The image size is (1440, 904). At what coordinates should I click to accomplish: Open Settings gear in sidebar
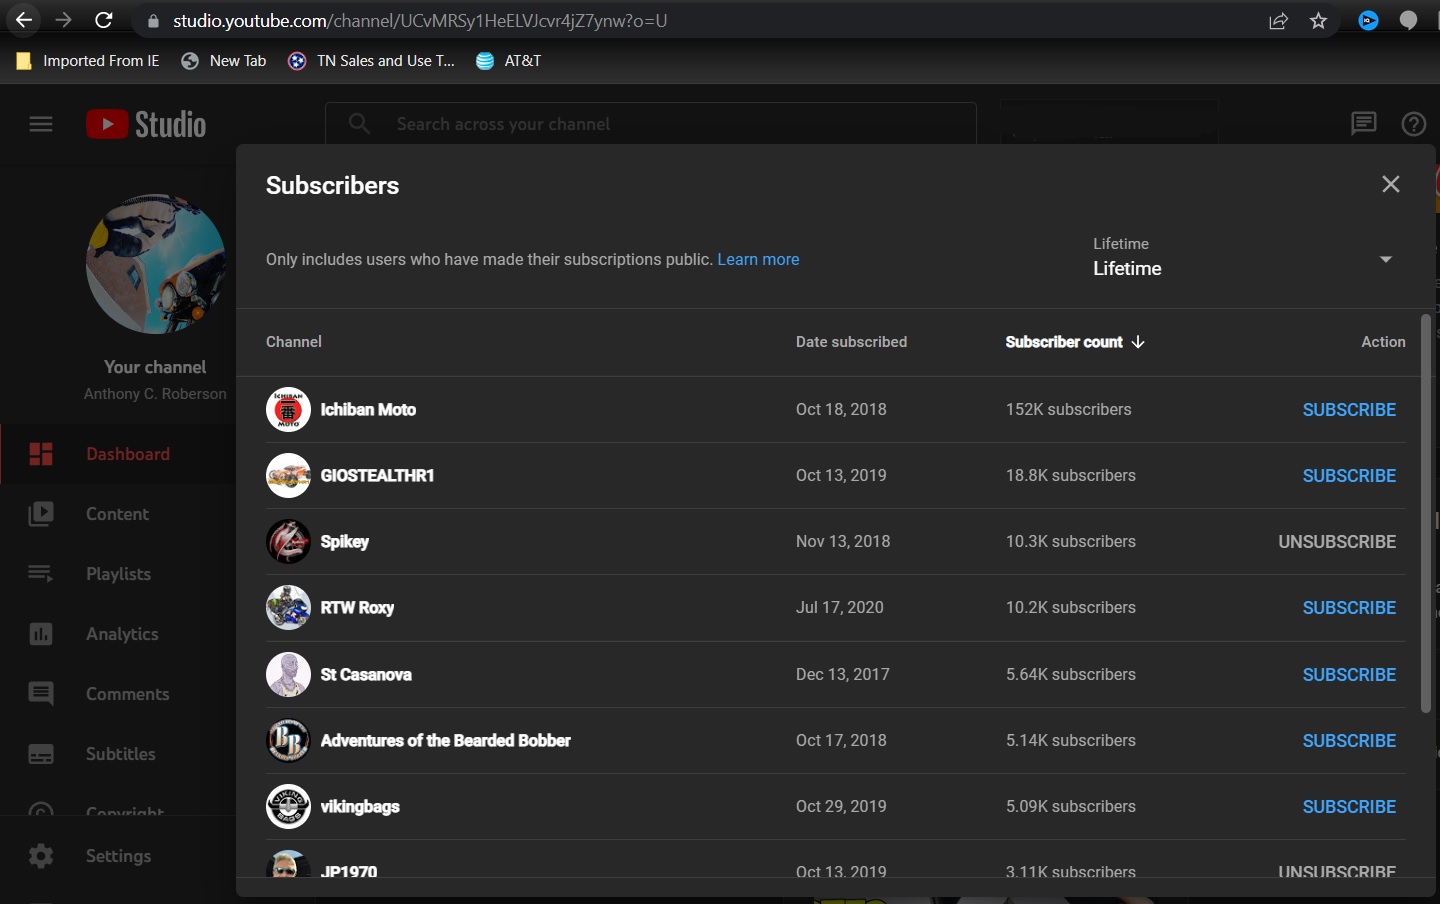point(118,856)
